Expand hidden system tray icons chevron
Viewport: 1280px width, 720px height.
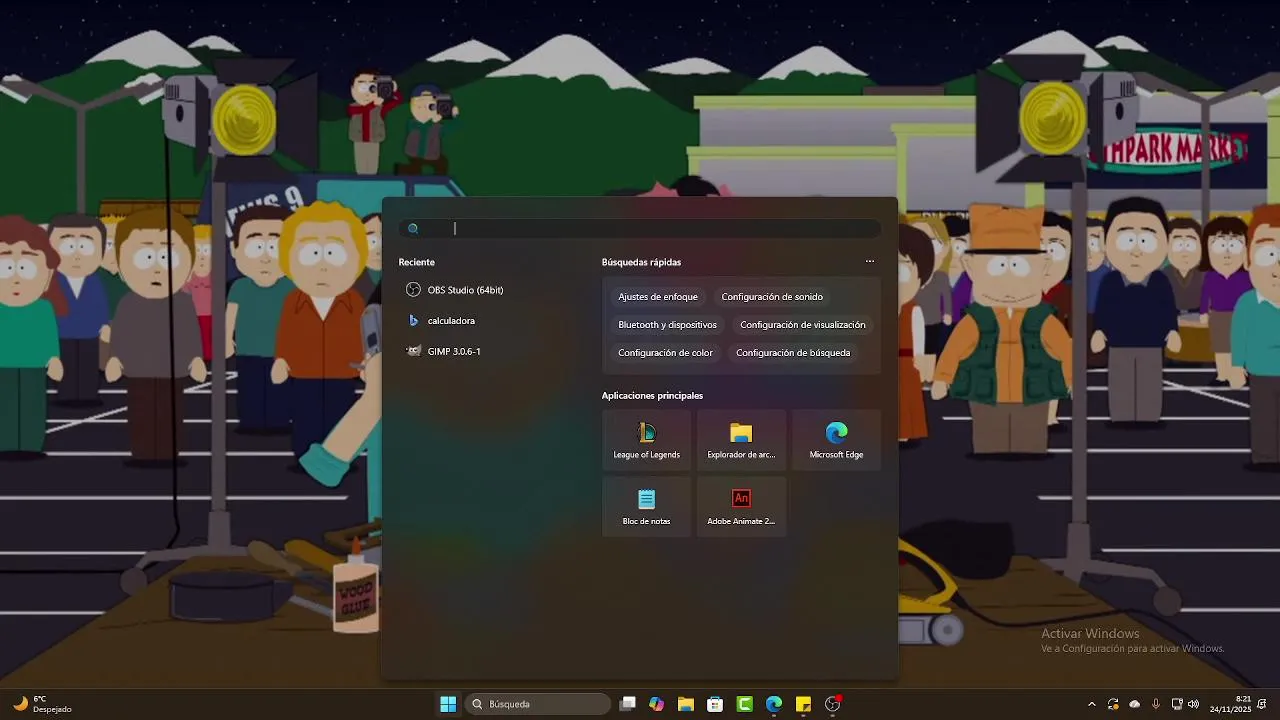(1091, 704)
